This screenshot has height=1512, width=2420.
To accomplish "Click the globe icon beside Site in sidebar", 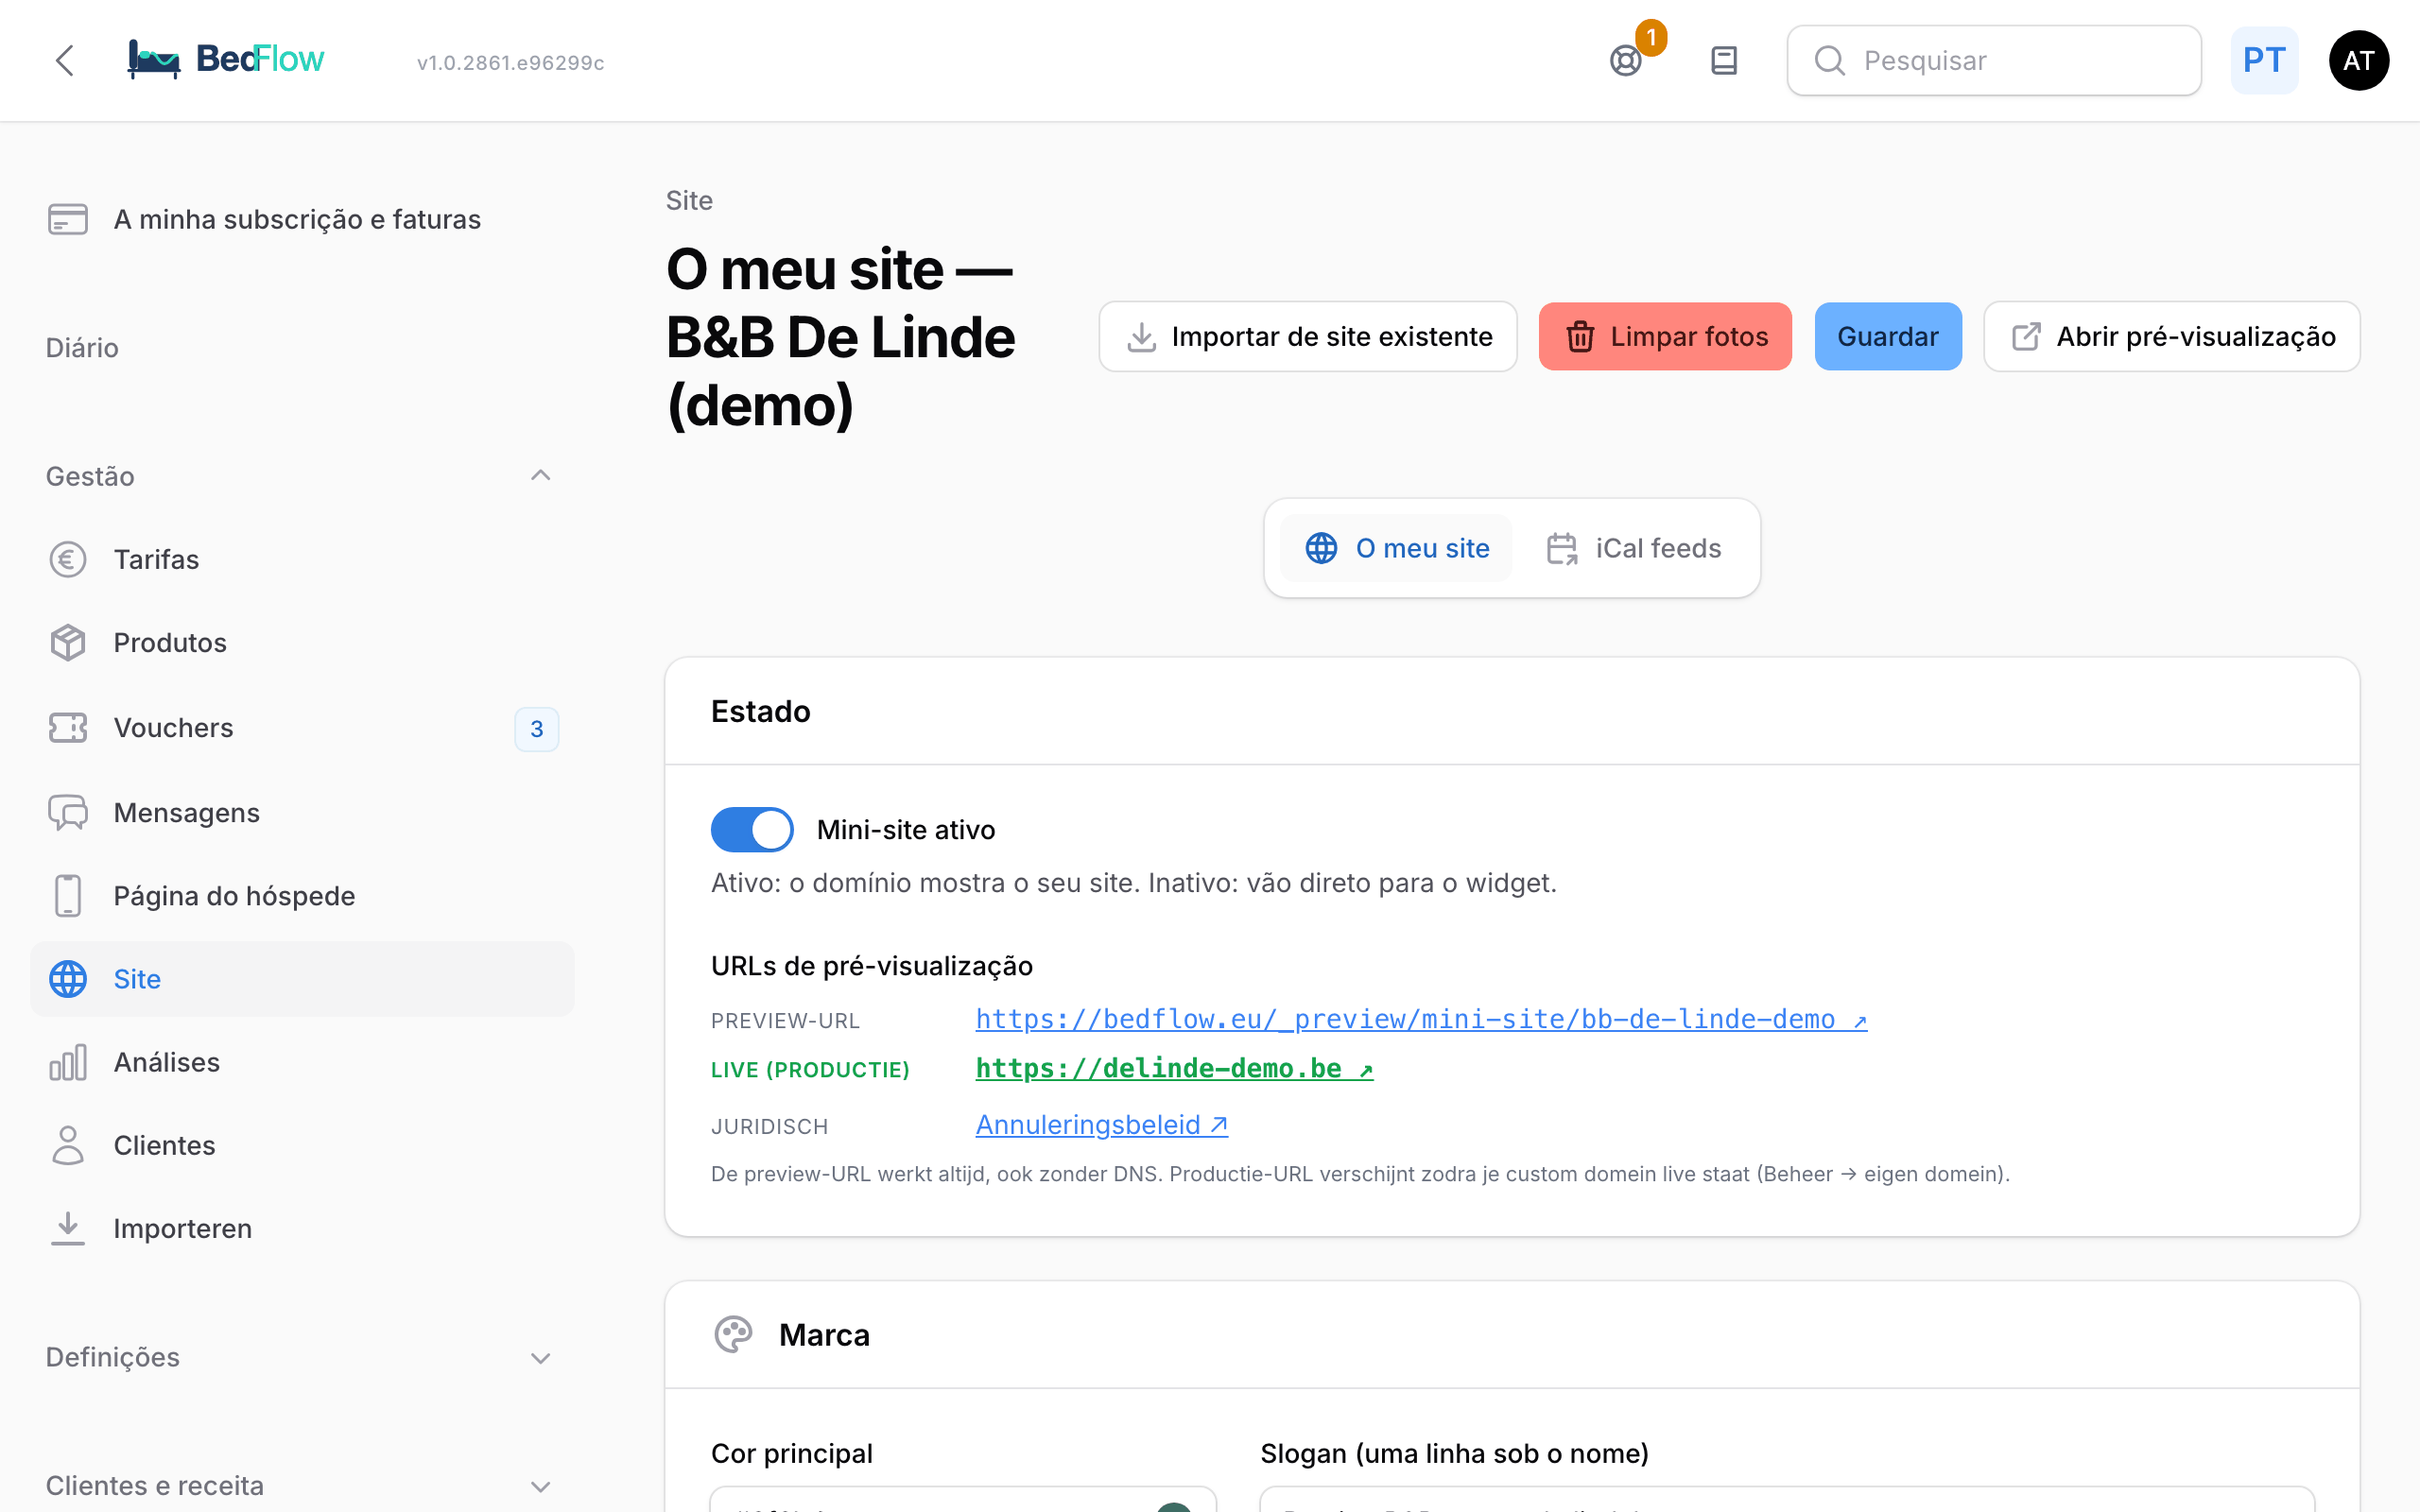I will (68, 979).
